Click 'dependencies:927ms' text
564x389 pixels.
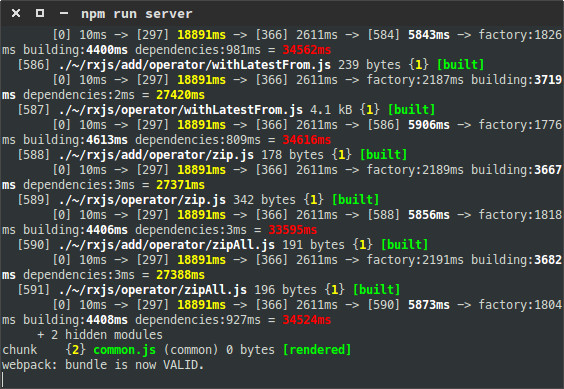tap(198, 320)
